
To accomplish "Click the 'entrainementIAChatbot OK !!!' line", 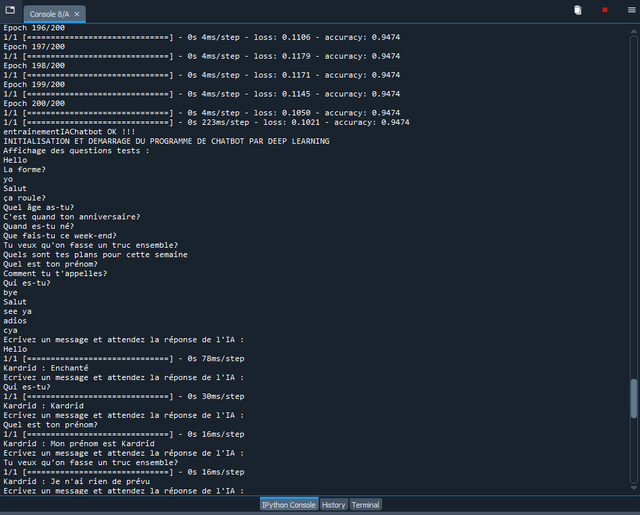I will (69, 132).
